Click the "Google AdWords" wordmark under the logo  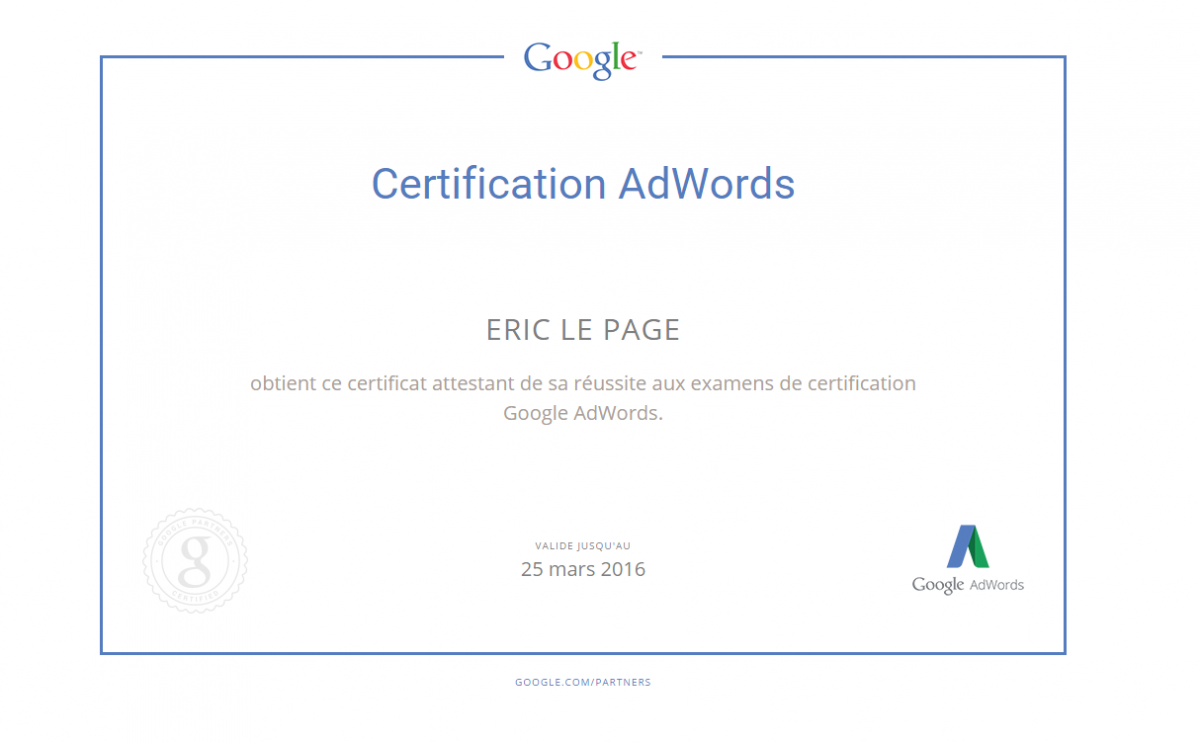pos(967,585)
